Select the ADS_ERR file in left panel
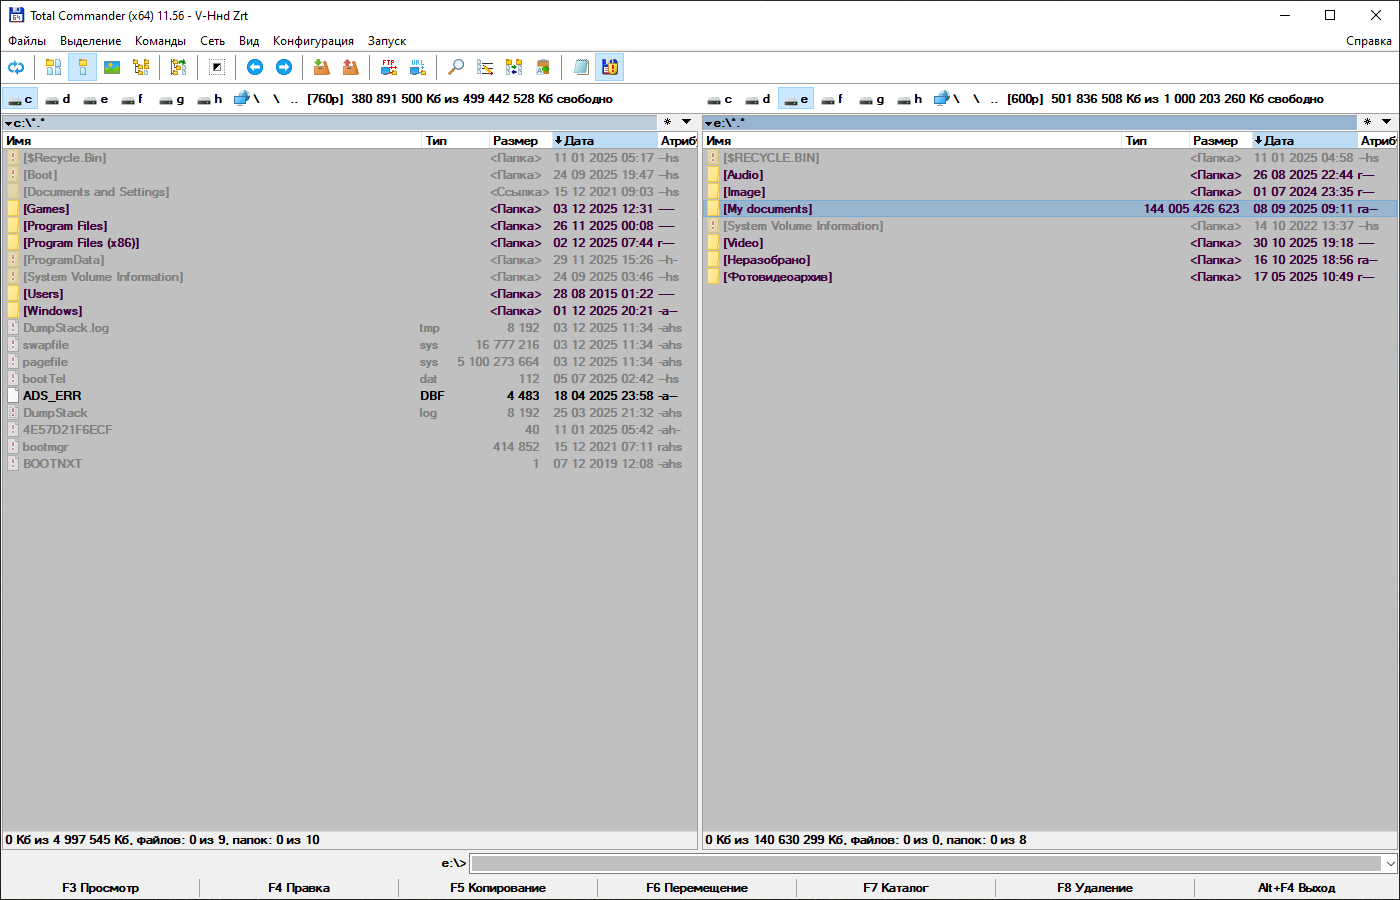This screenshot has height=900, width=1400. pyautogui.click(x=349, y=396)
